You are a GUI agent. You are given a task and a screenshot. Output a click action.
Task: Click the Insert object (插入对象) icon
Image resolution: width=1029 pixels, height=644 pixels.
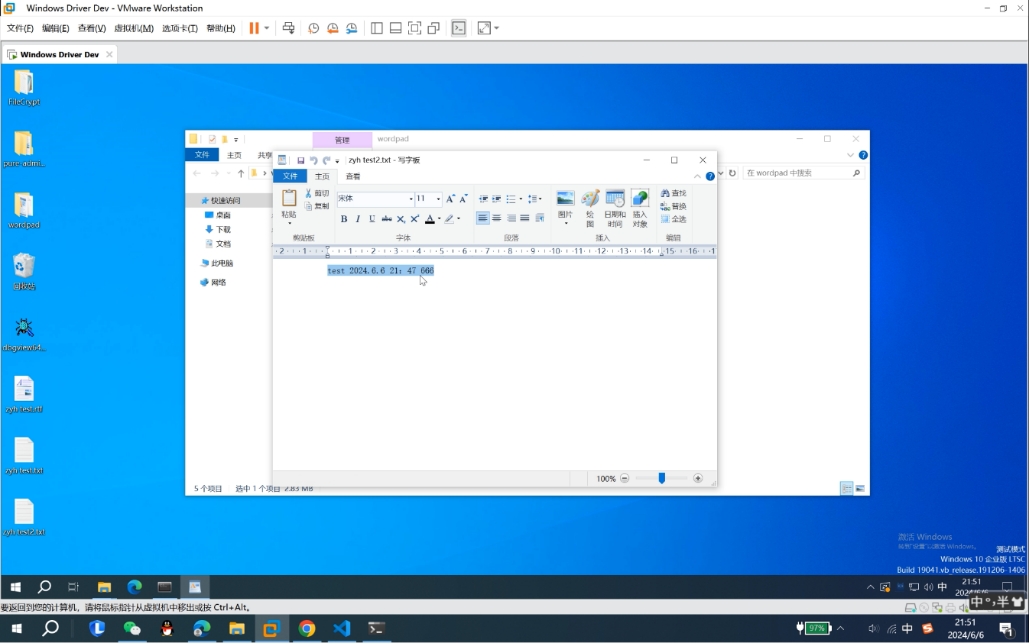640,201
